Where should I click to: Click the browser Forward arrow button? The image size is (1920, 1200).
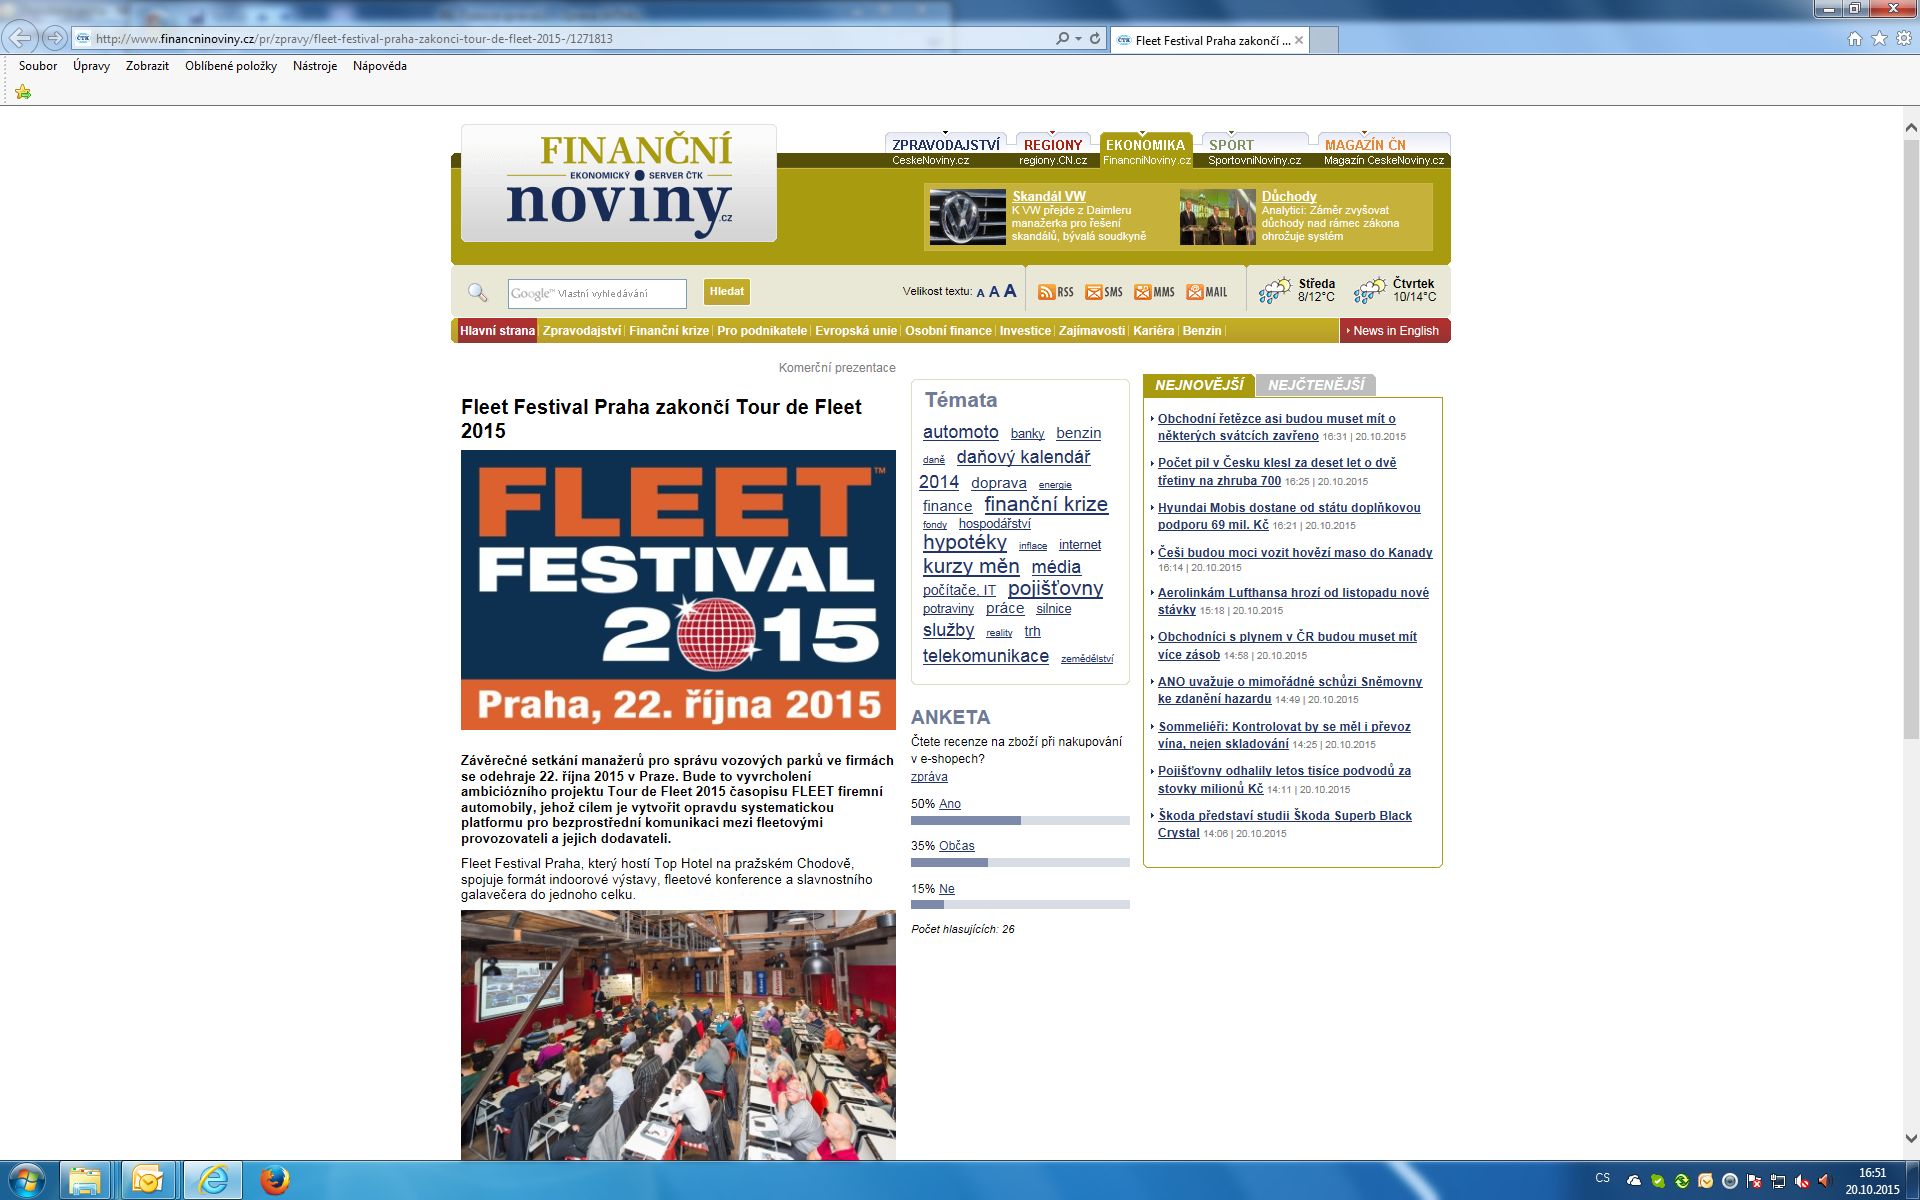pyautogui.click(x=55, y=38)
